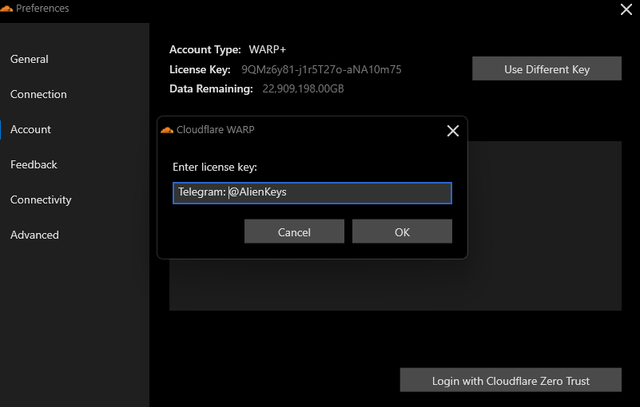Switch to the Connection tab

coord(38,94)
